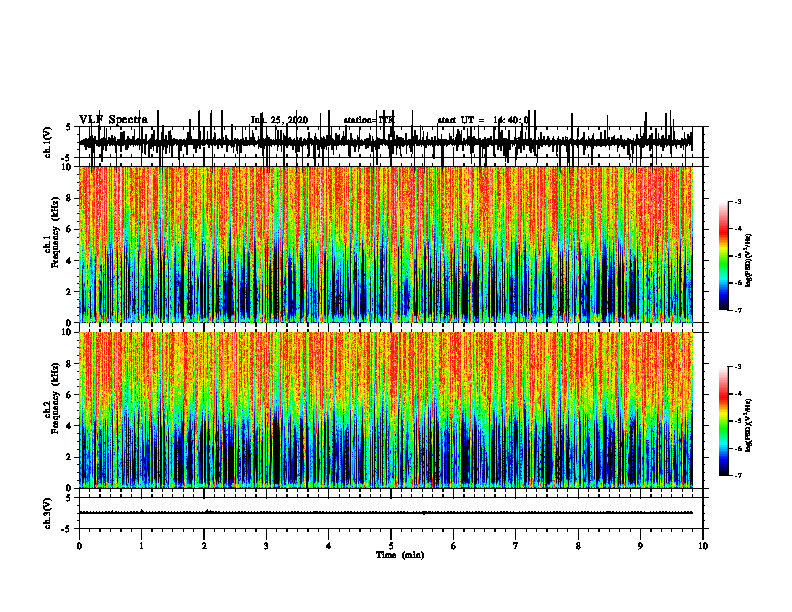Click the 'start UT = 14:40:0' label

tap(483, 120)
